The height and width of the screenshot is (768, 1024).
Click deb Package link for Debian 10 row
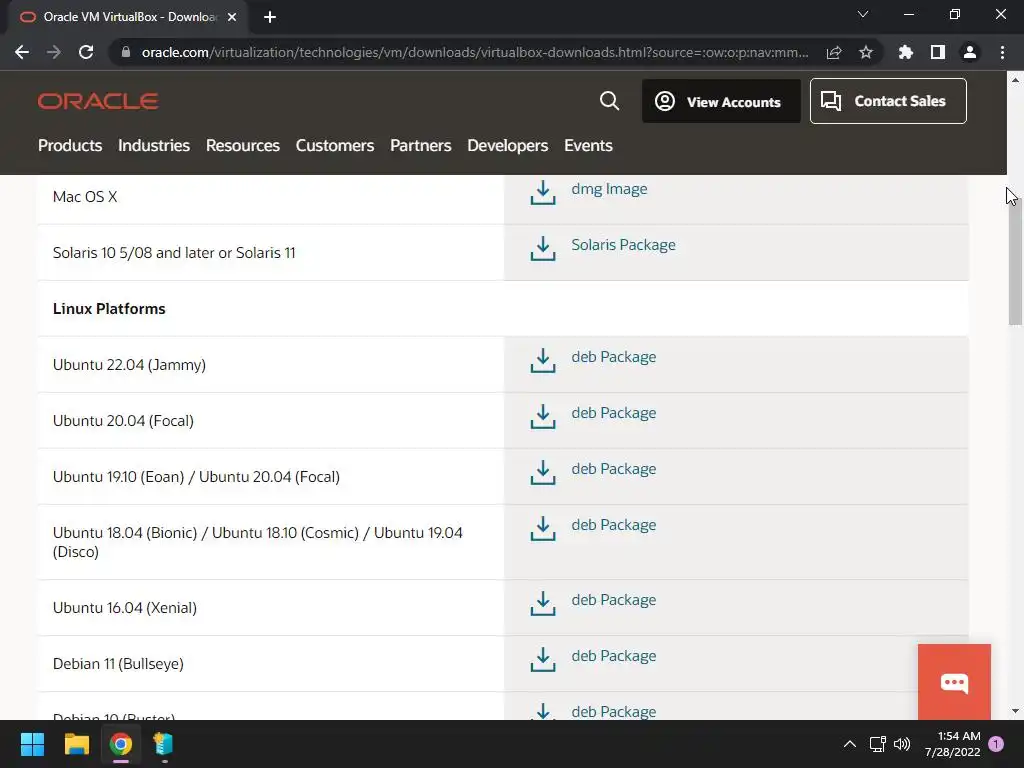click(614, 711)
